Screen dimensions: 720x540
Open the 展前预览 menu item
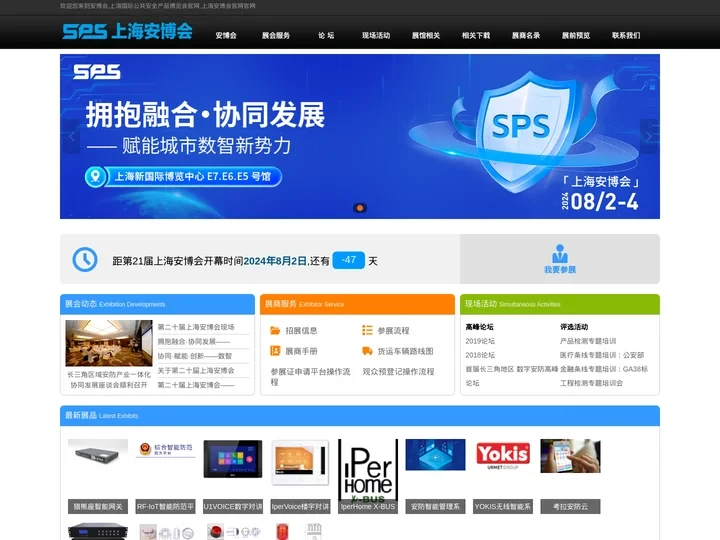[x=576, y=35]
